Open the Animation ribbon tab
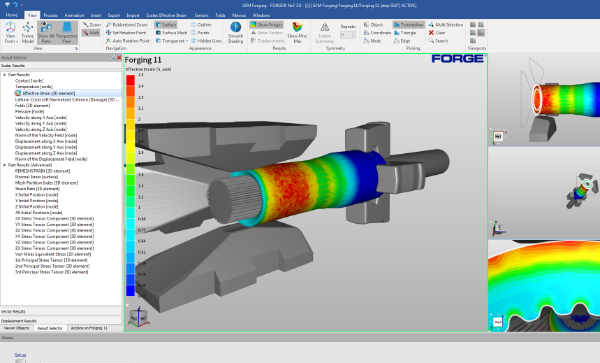This screenshot has height=363, width=600. tap(74, 15)
